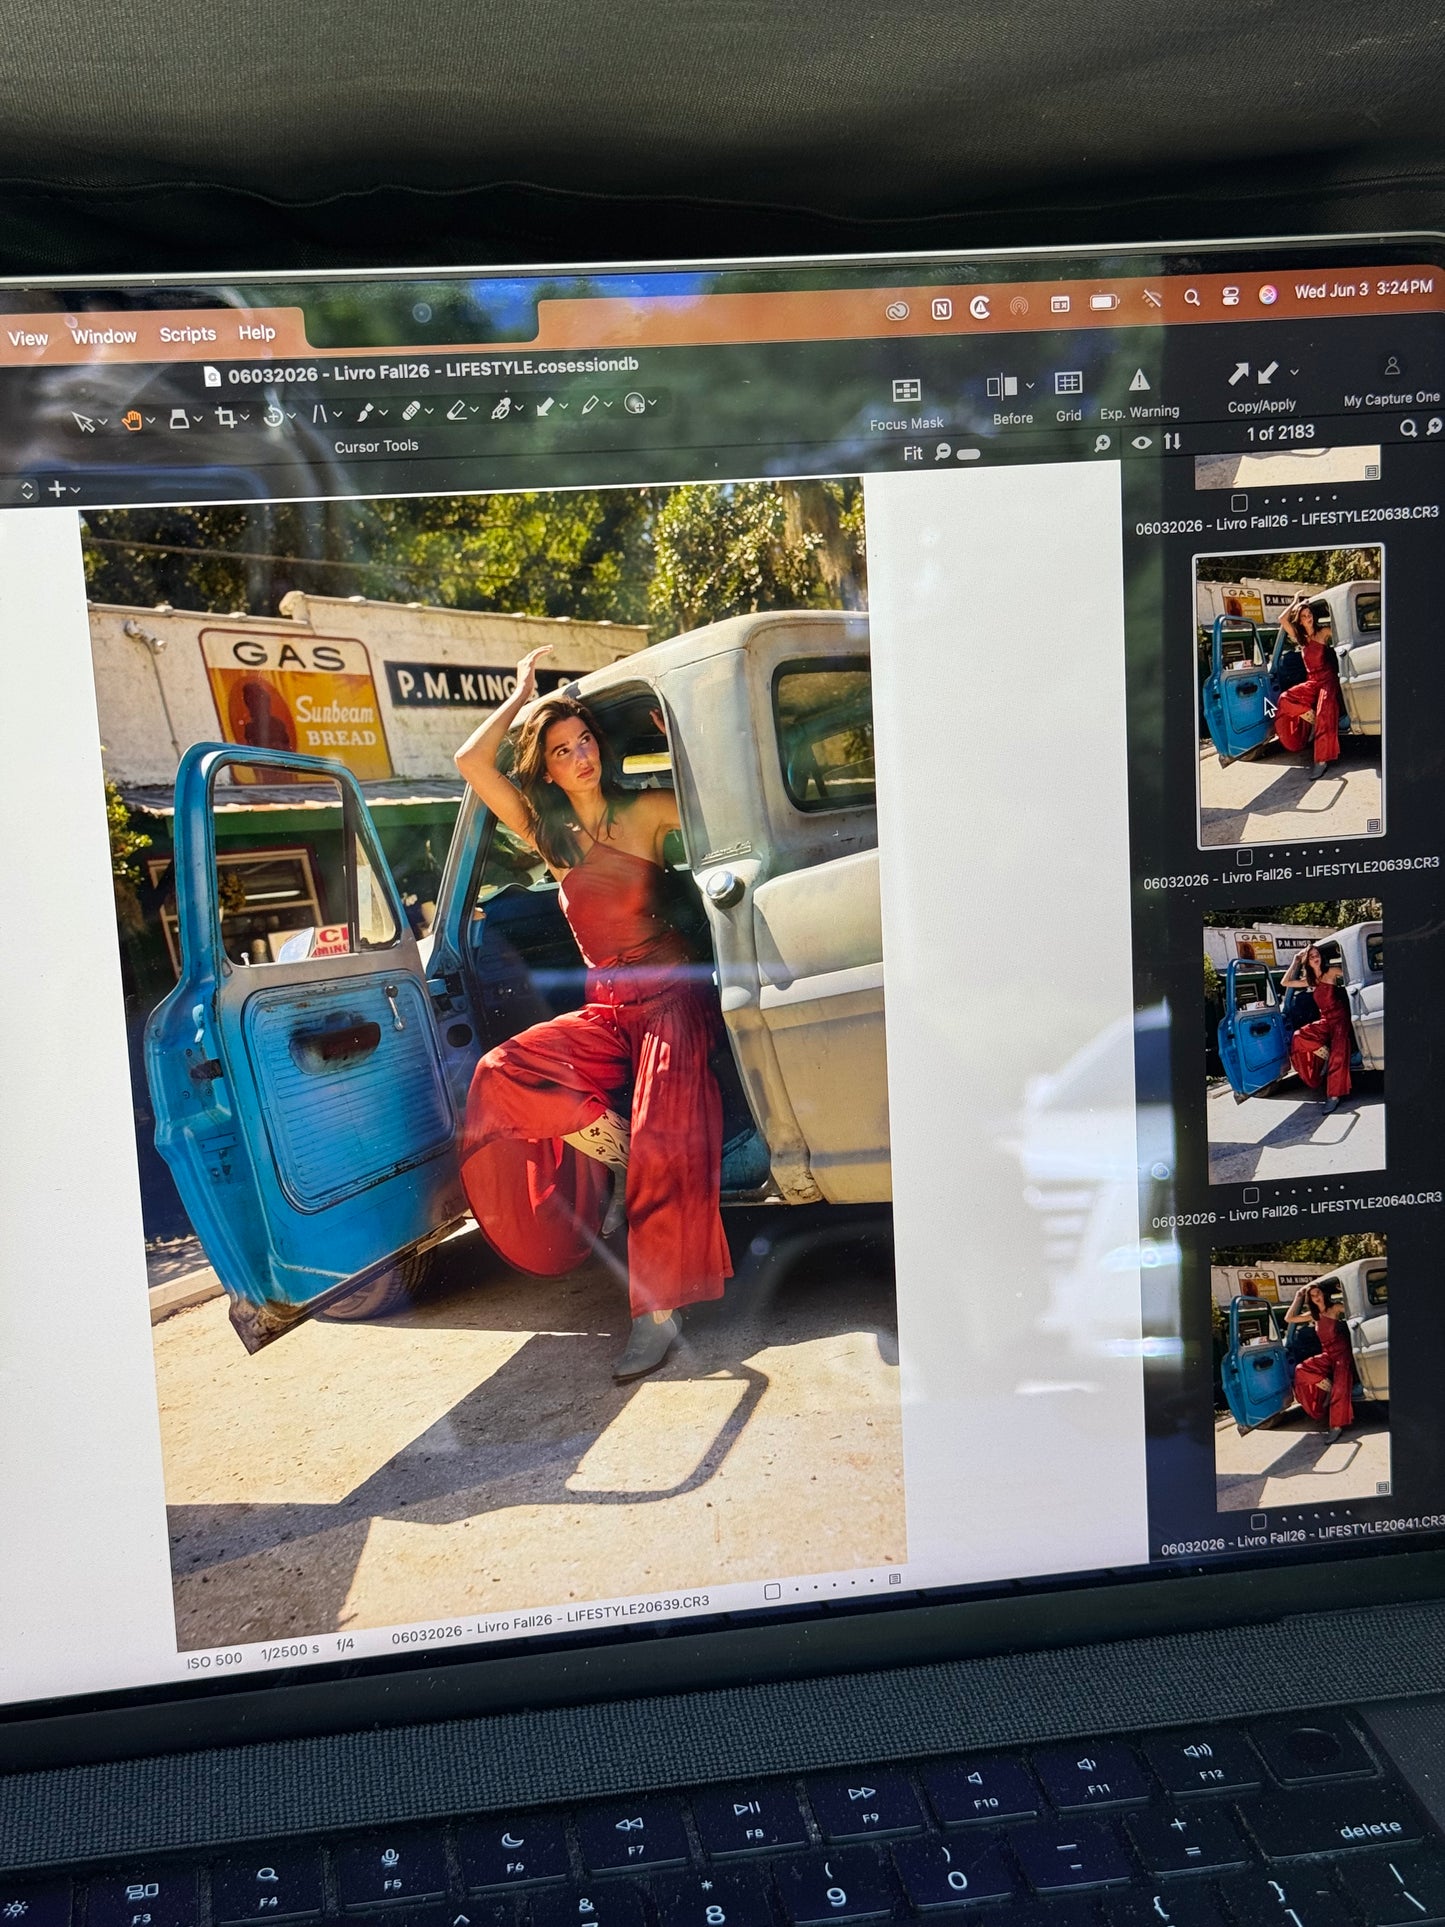The image size is (1445, 1927).
Task: Select the Pan hand cursor tool
Action: (131, 421)
